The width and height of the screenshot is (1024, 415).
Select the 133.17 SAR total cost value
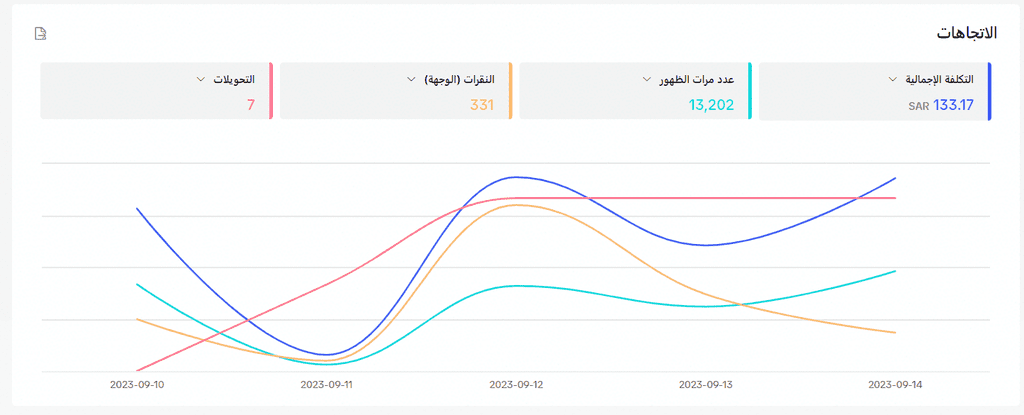pos(941,104)
